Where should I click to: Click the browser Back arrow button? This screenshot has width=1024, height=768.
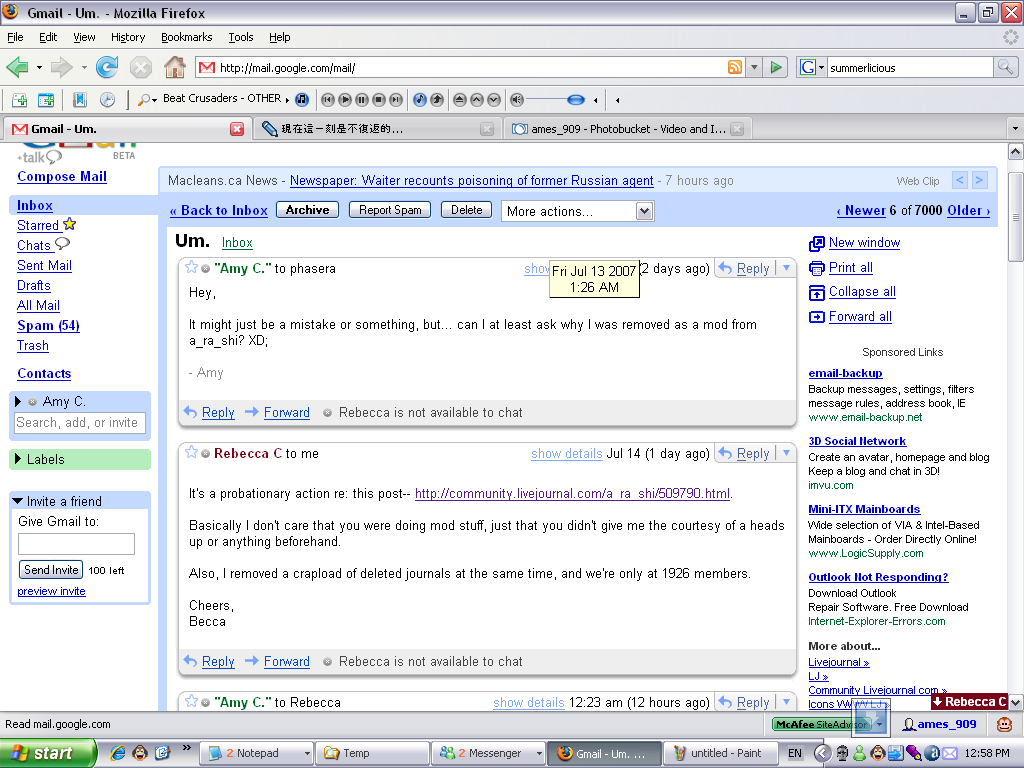click(17, 67)
